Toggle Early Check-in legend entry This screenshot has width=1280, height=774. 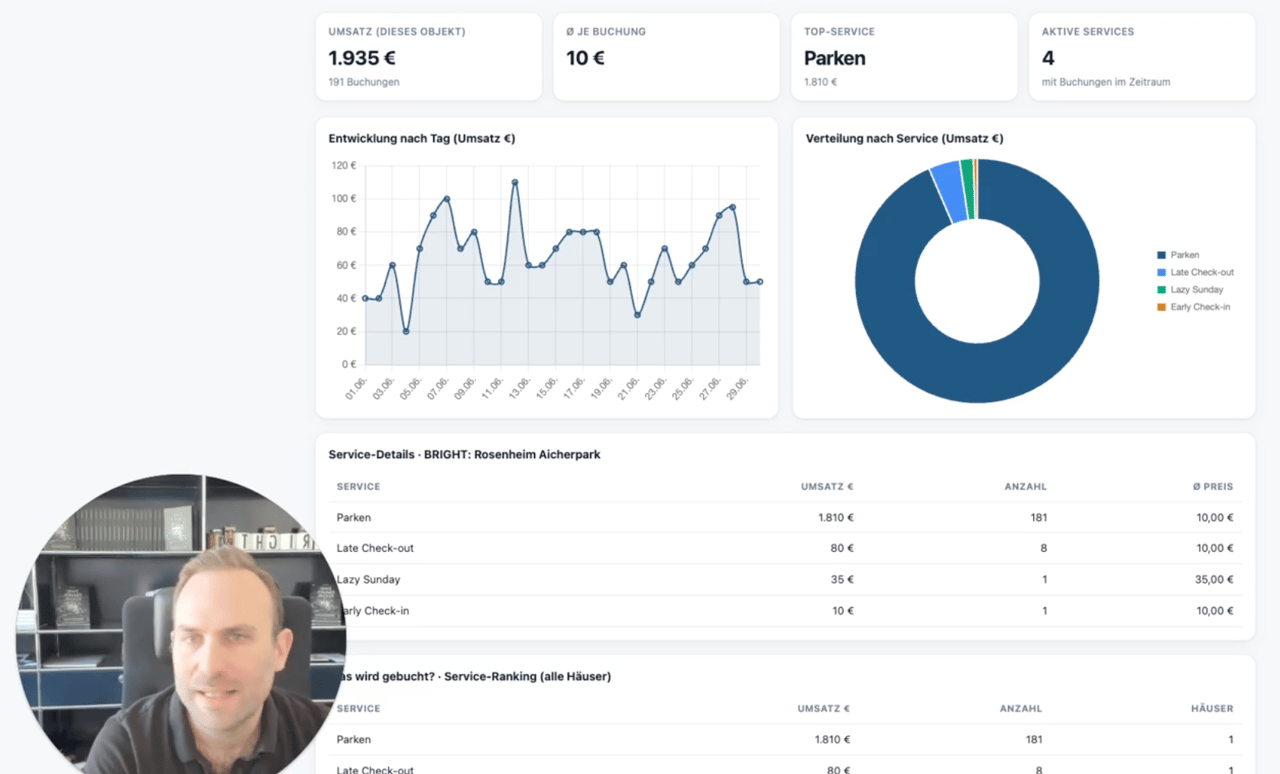(1194, 307)
